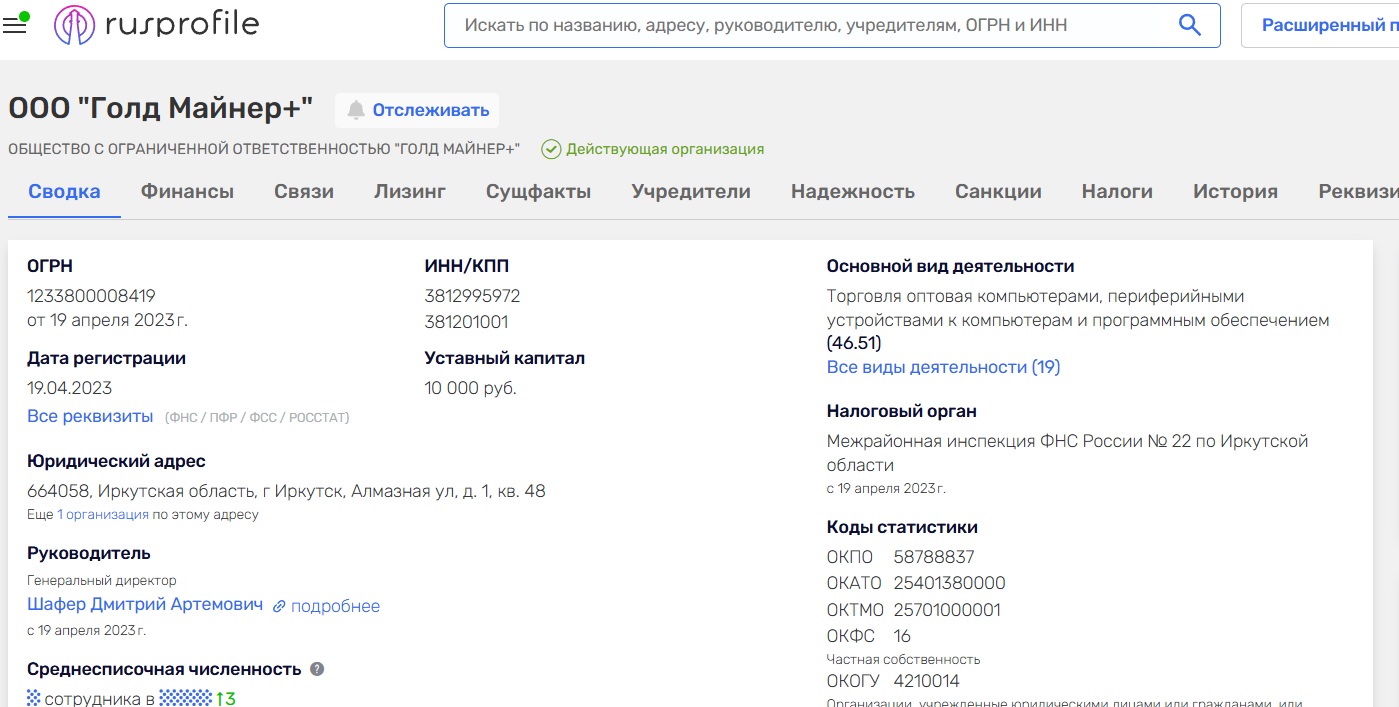
Task: Click the green checkmark status icon
Action: pyautogui.click(x=551, y=149)
